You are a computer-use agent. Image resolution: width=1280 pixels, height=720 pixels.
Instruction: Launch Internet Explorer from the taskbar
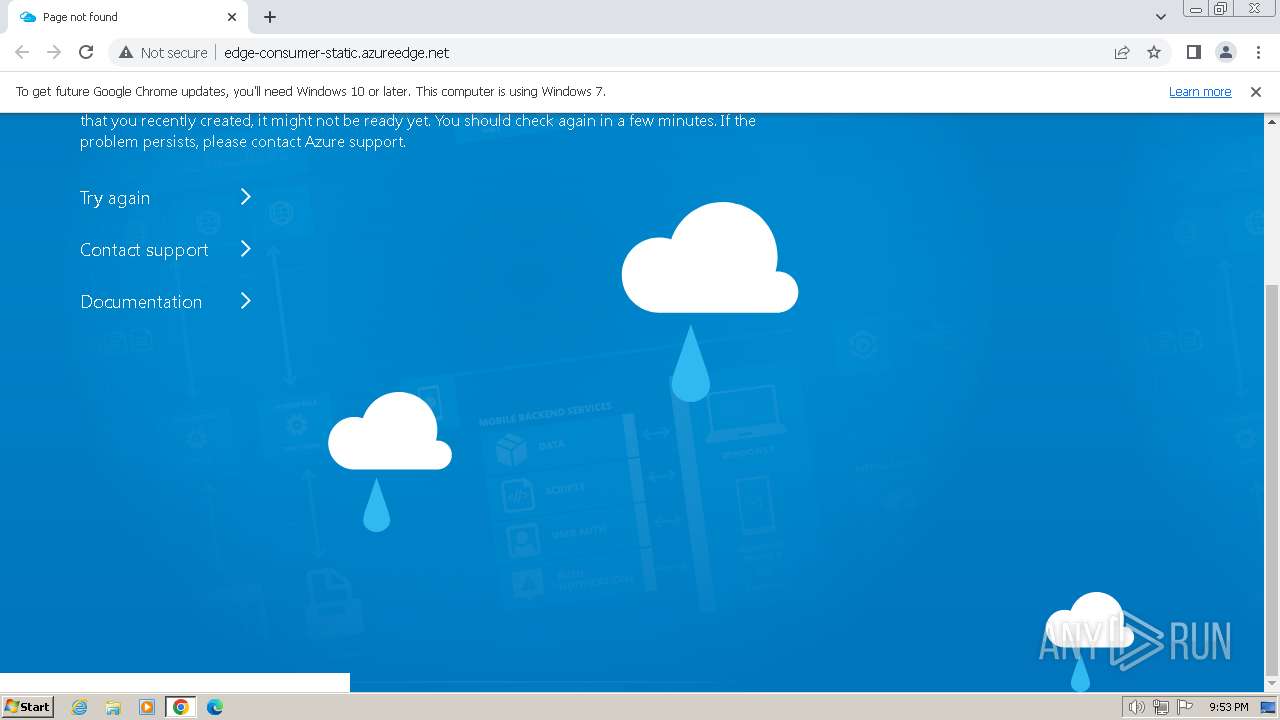[80, 707]
